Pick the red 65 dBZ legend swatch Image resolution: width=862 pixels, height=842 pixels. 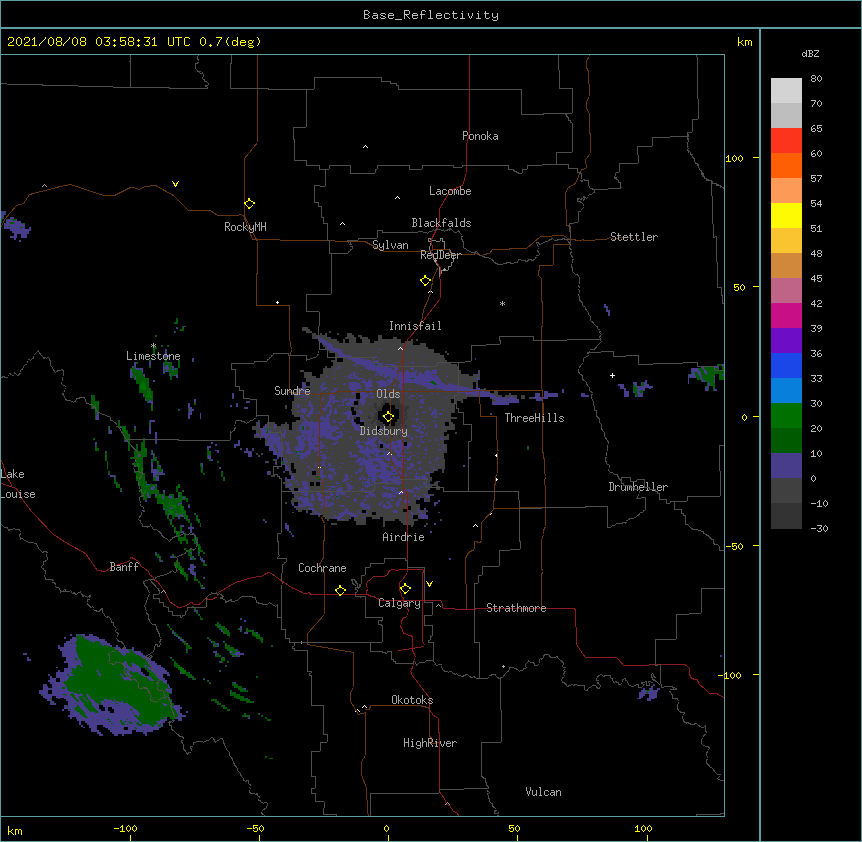pyautogui.click(x=786, y=140)
